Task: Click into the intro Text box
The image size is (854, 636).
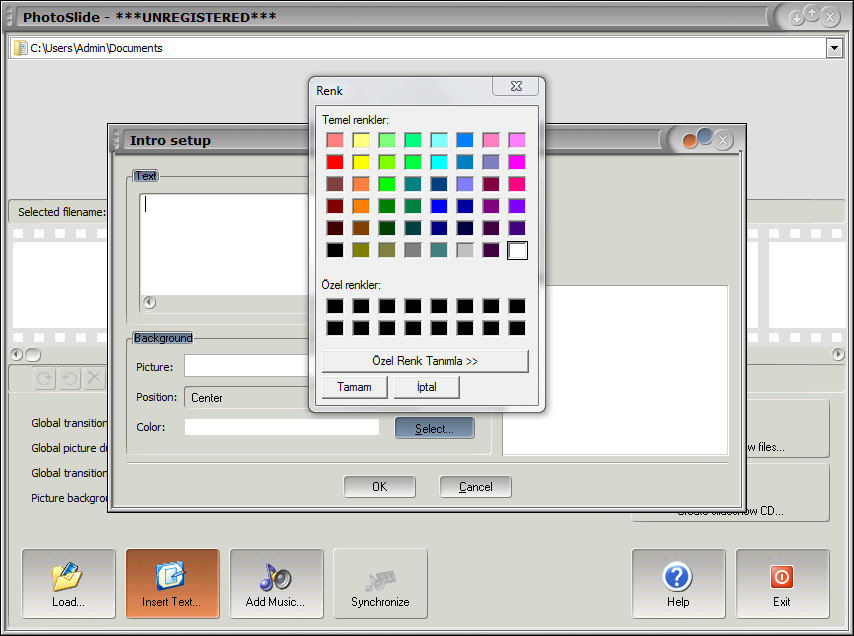Action: coord(224,244)
